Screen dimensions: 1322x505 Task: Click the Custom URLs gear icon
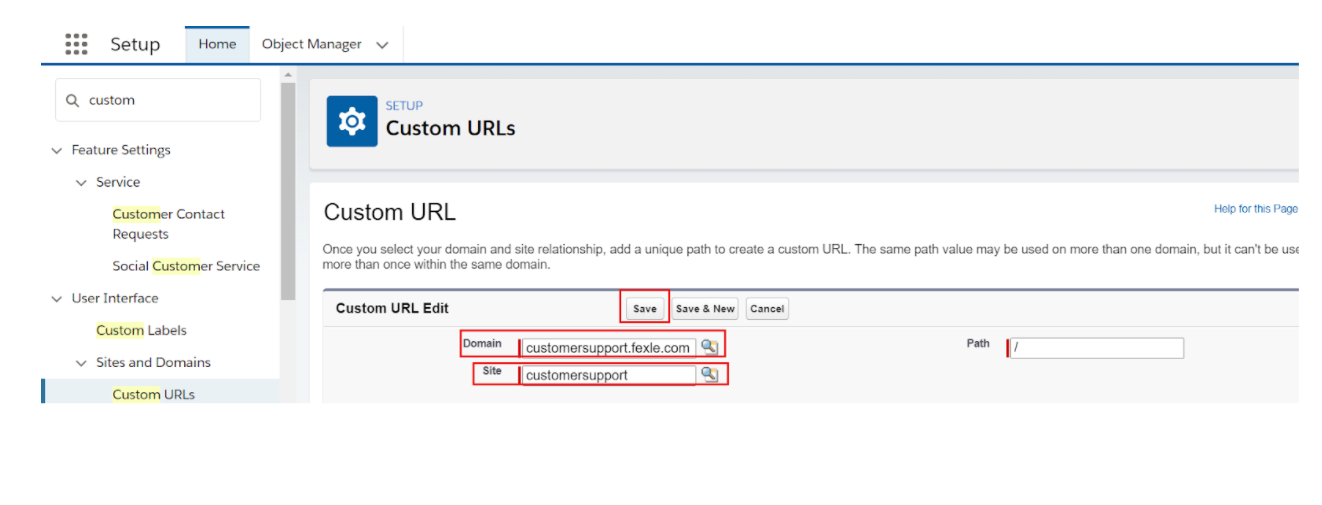(352, 122)
